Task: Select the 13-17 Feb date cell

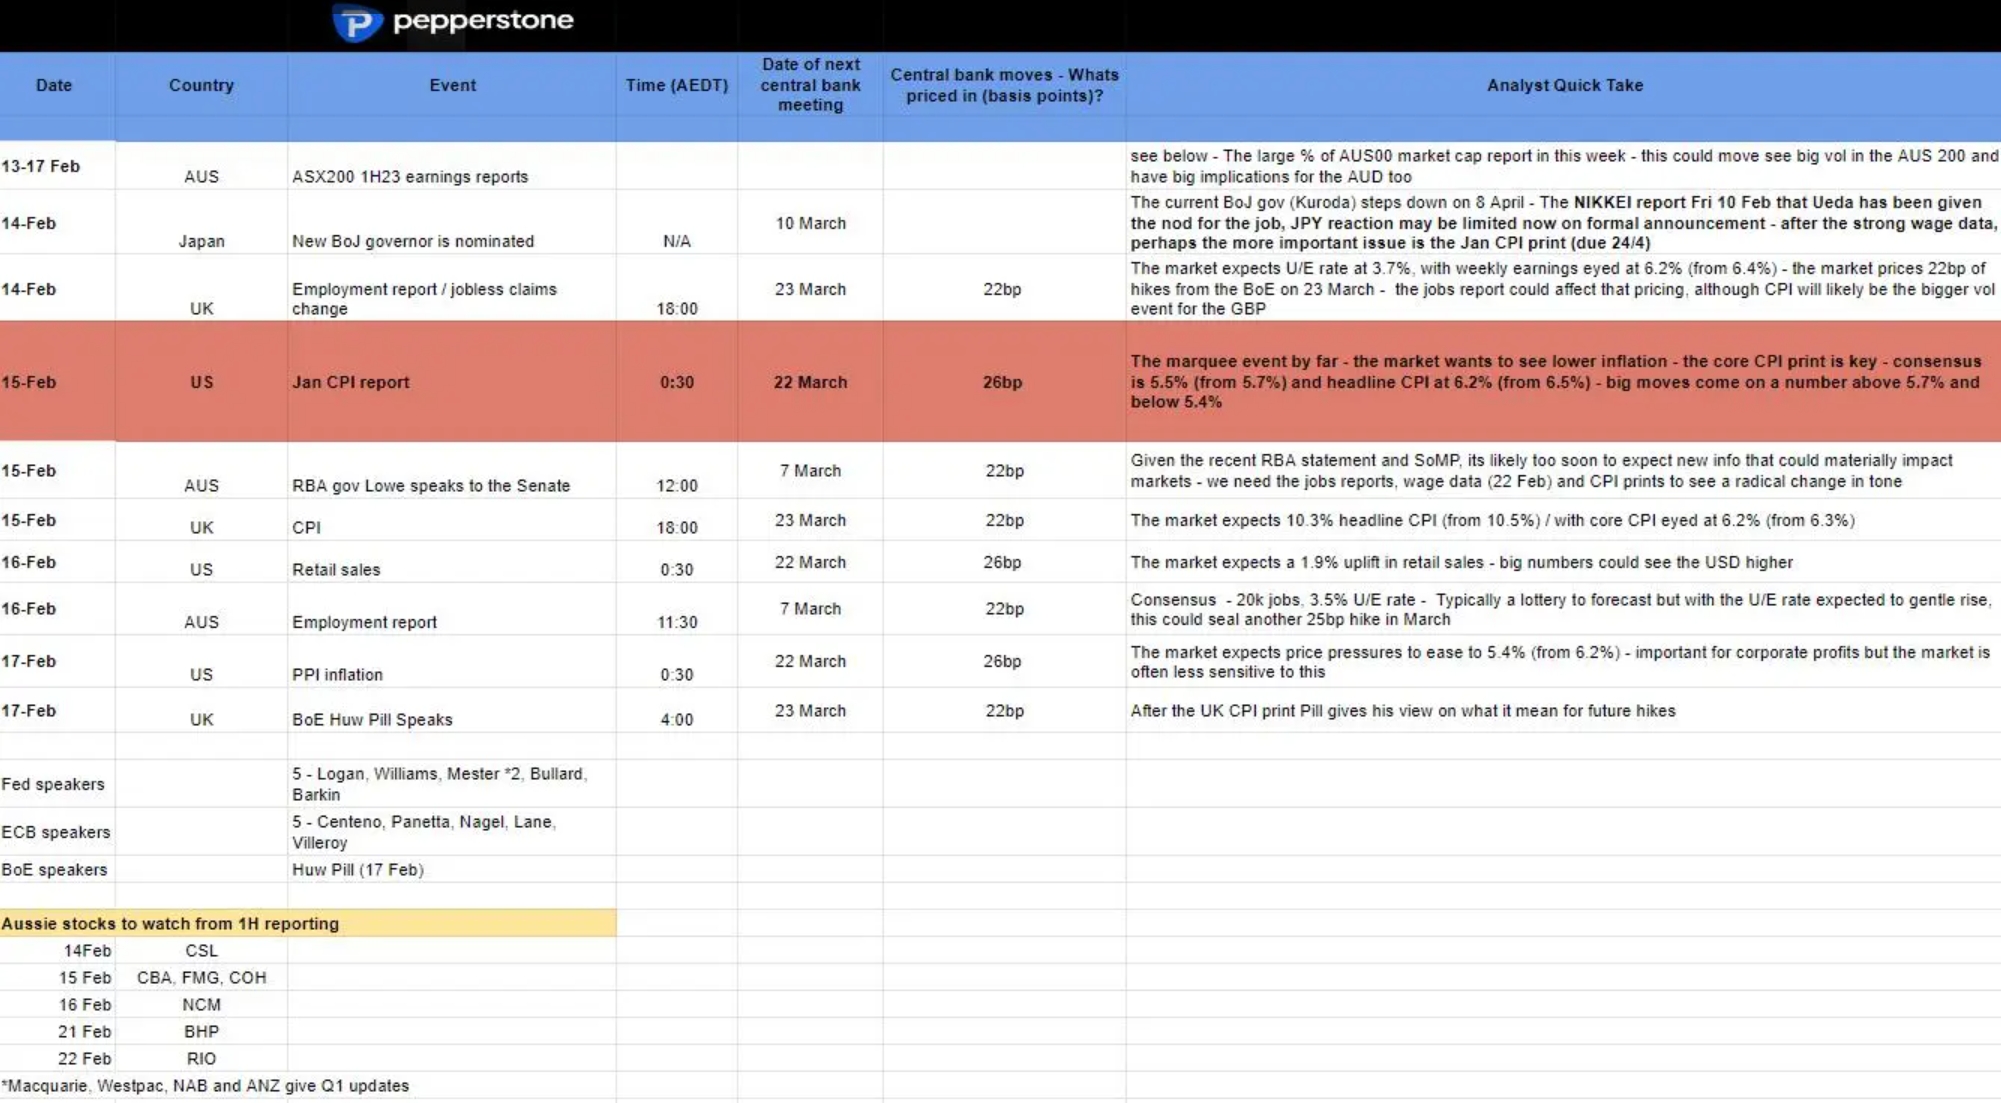Action: click(x=41, y=166)
